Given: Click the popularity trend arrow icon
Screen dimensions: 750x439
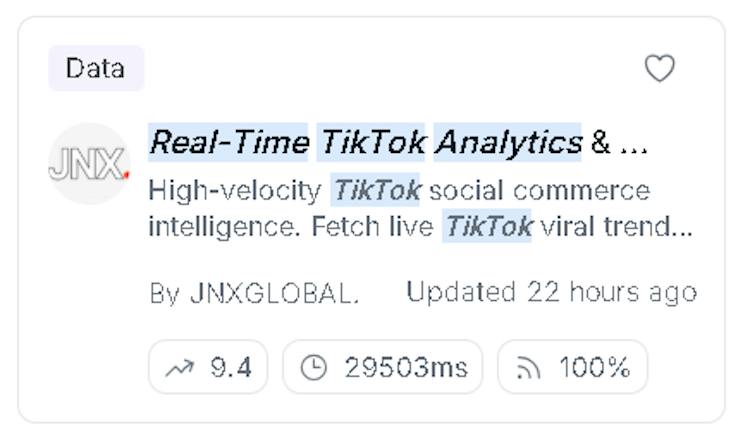Looking at the screenshot, I should click(179, 367).
